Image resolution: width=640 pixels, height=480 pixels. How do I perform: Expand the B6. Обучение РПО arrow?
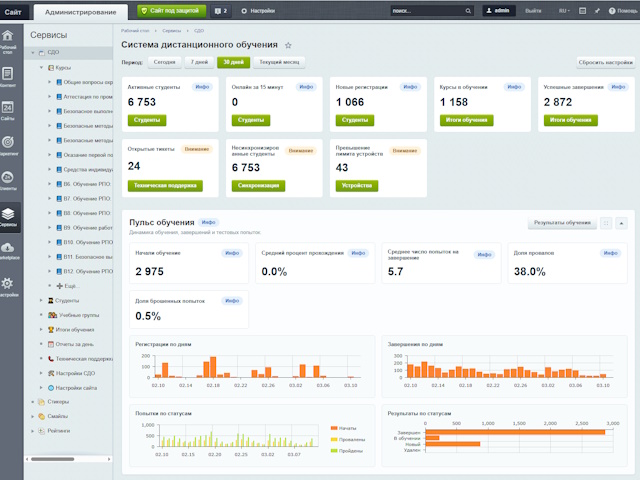[49, 184]
